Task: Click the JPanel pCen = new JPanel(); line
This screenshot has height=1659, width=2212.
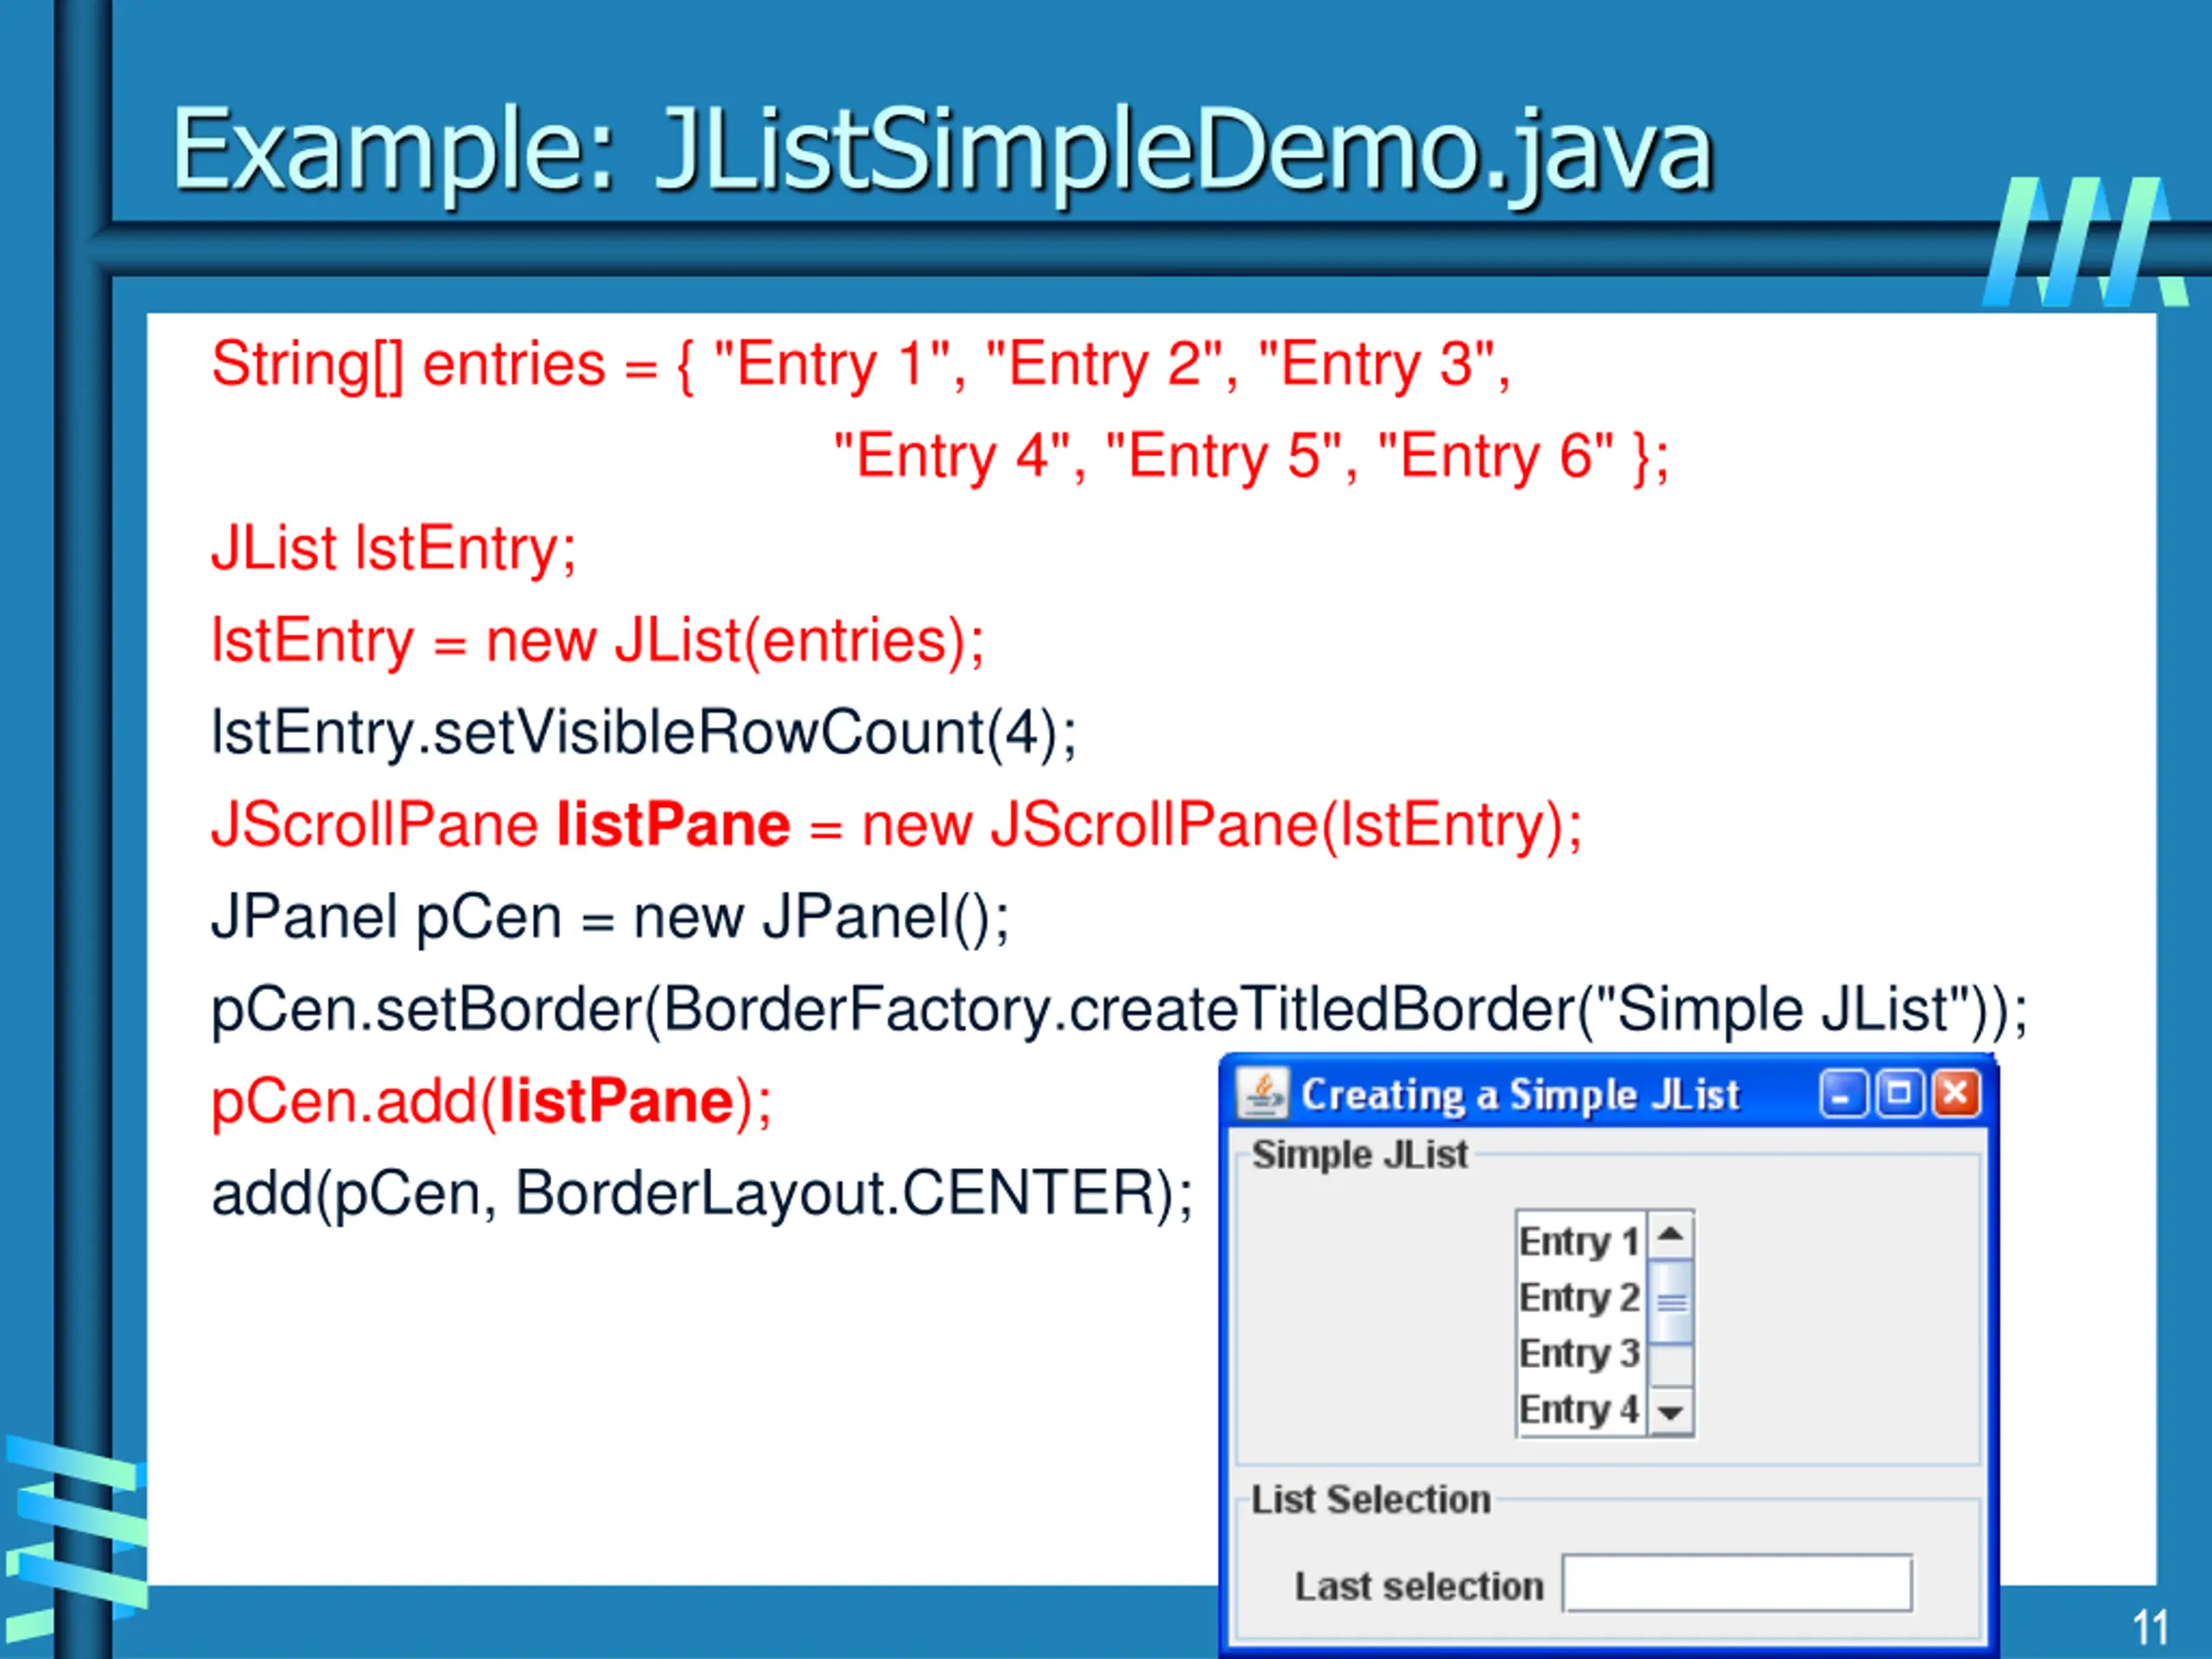Action: [x=610, y=918]
